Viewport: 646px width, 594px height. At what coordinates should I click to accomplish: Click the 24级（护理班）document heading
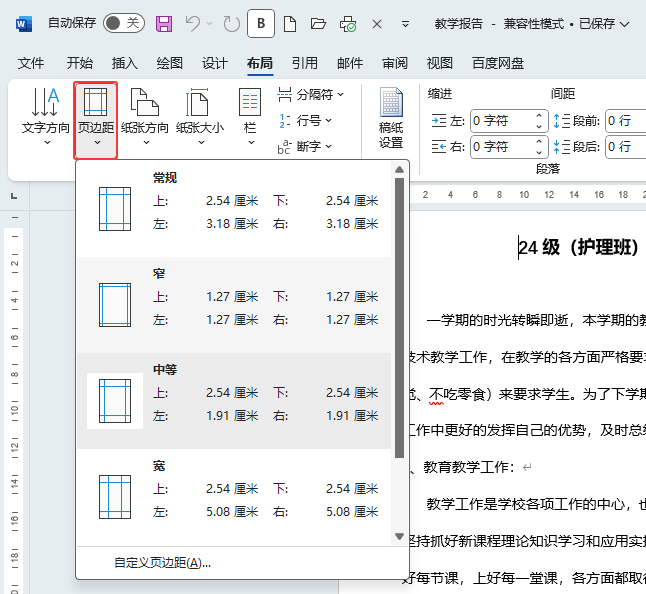click(578, 248)
